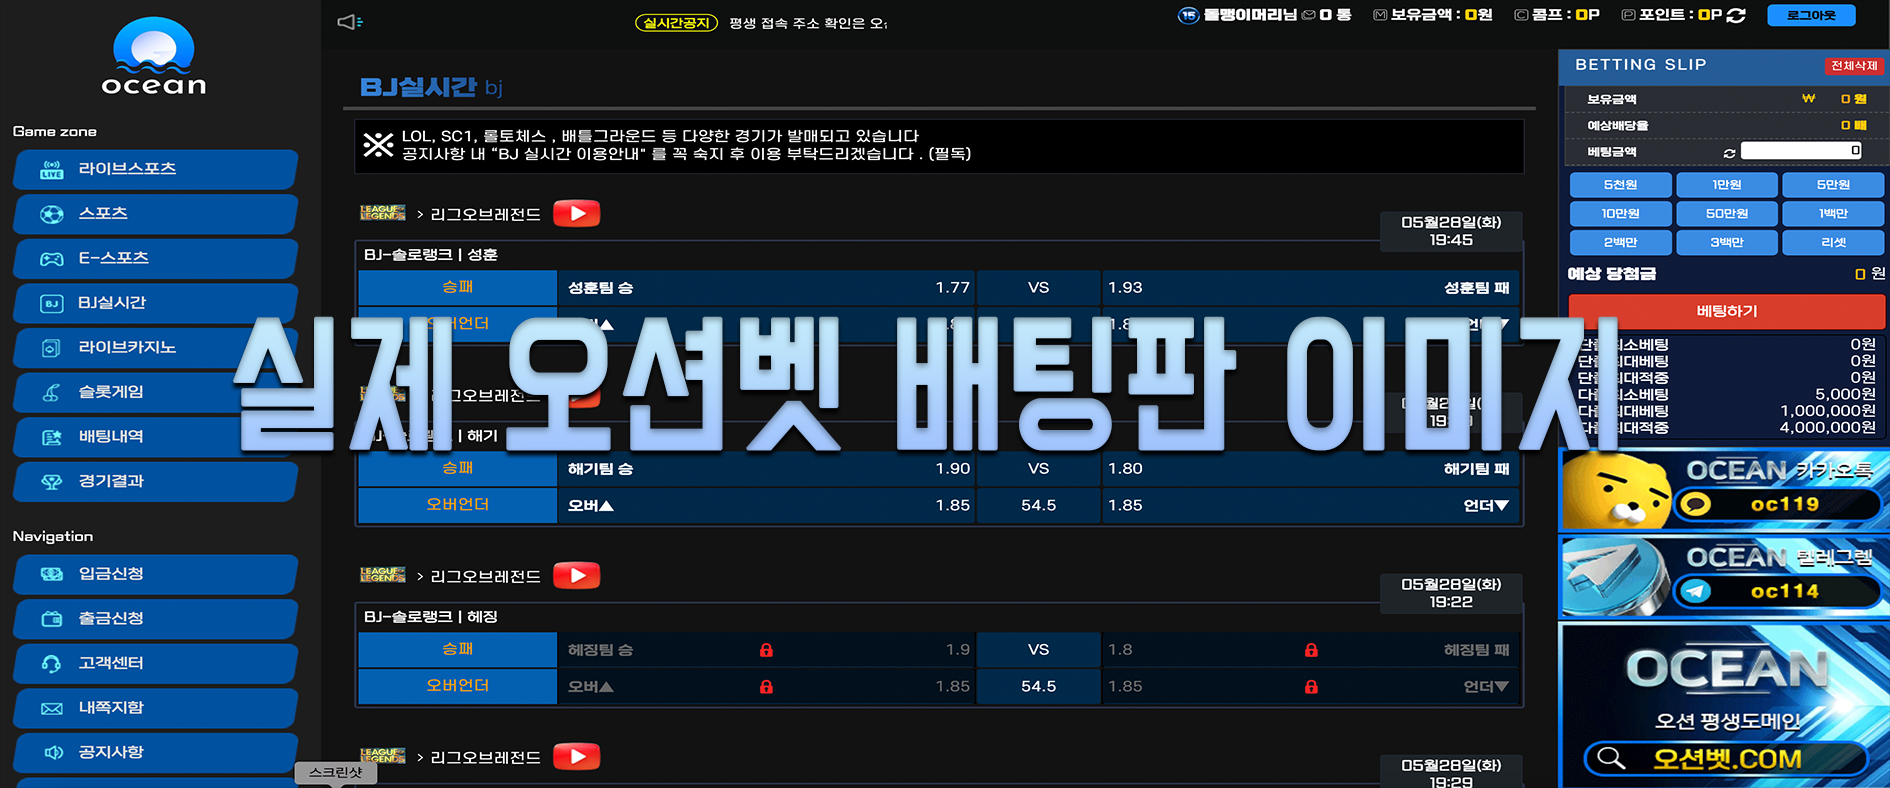The image size is (1890, 788).
Task: Click the 승패 label in the 해기 match
Action: coord(458,469)
